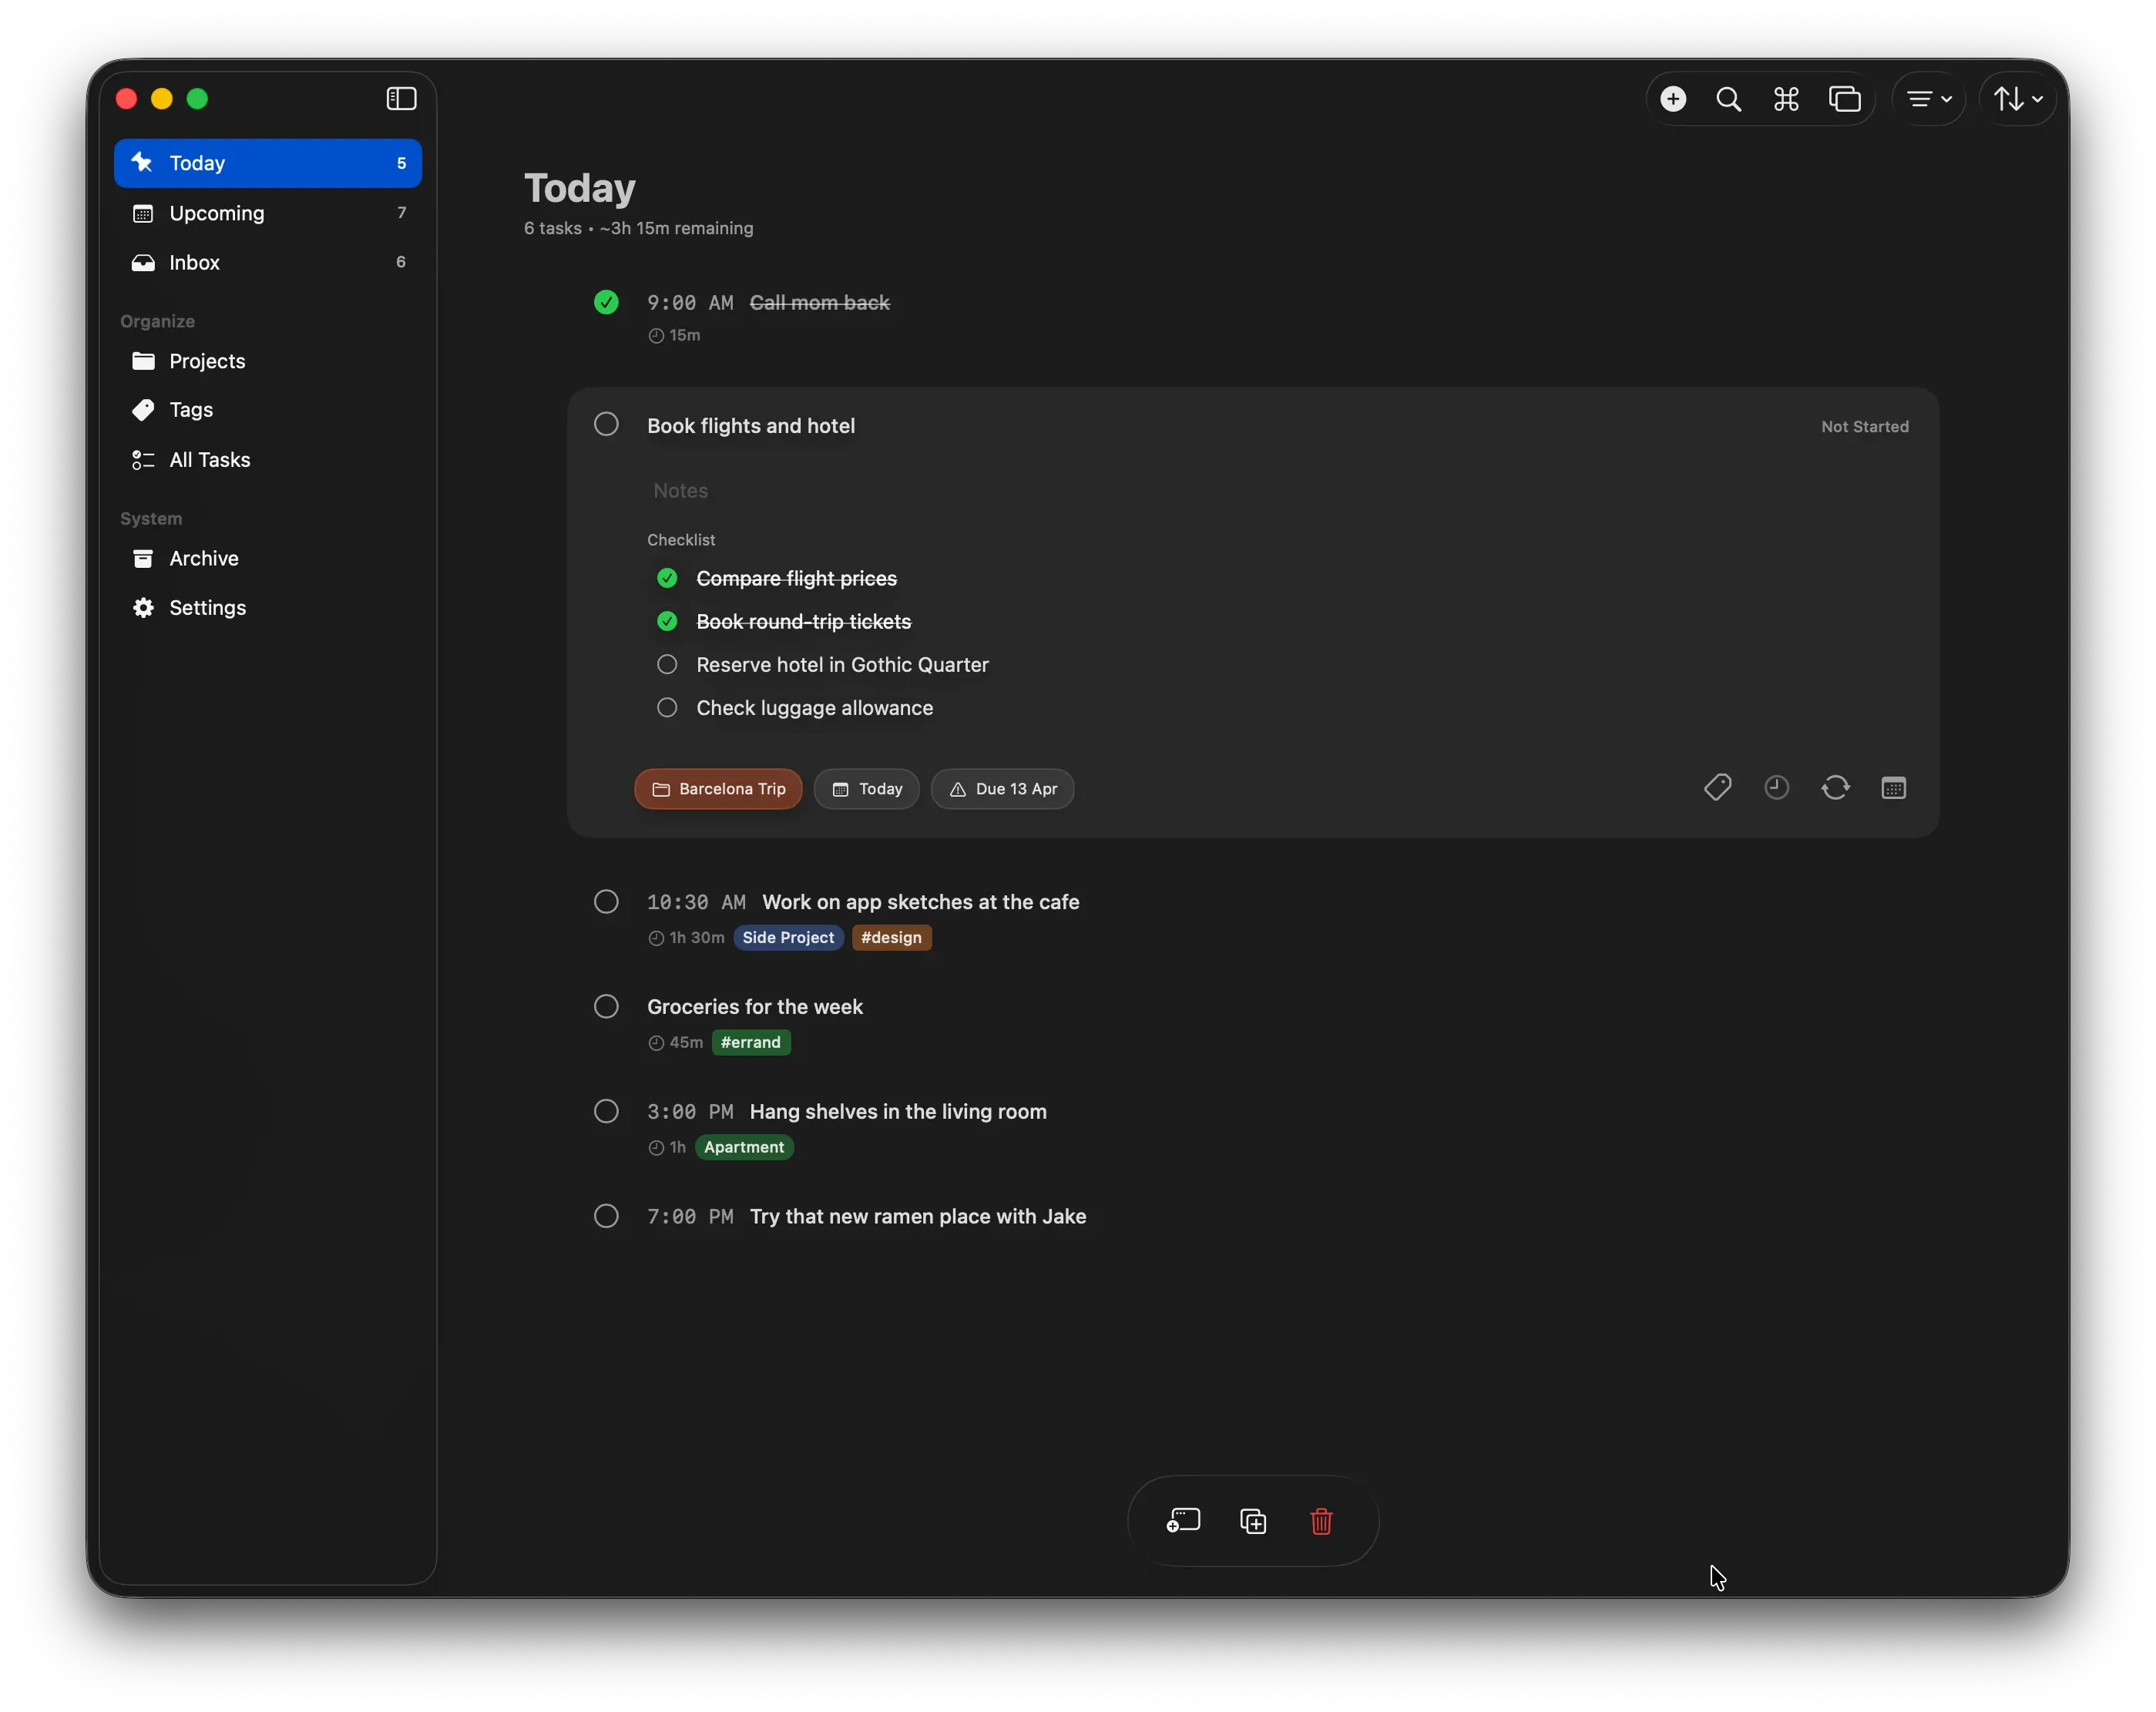The width and height of the screenshot is (2156, 1712).
Task: Open Settings in the sidebar
Action: point(268,607)
